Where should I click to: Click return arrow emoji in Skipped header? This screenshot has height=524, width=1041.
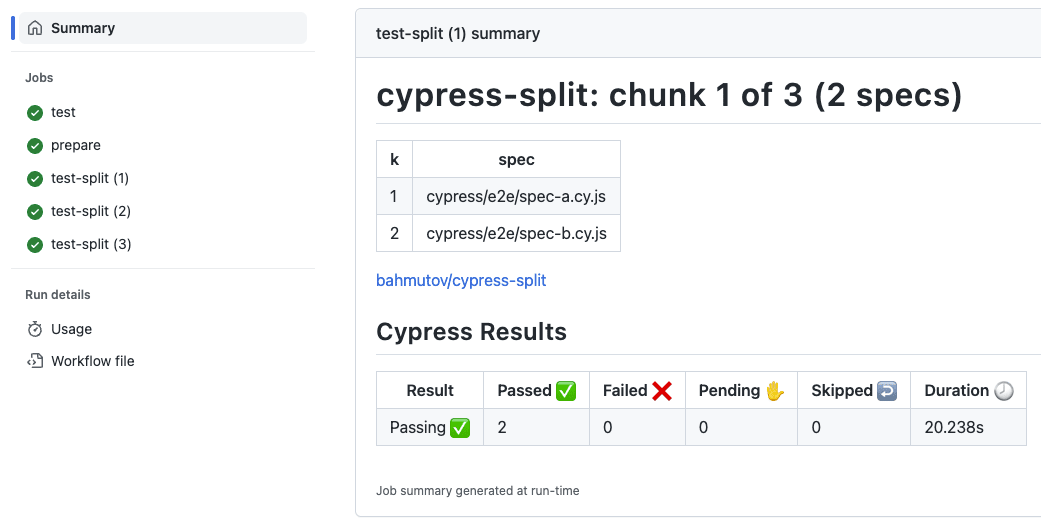click(887, 391)
